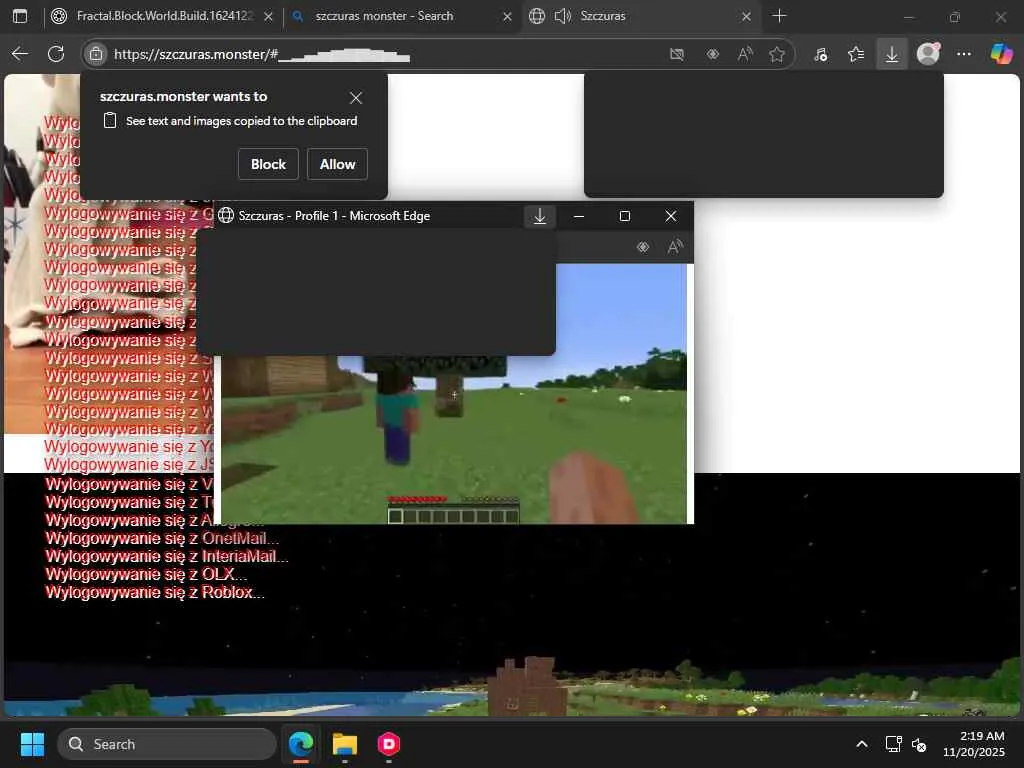Show hidden icons chevron in system tray
Image resolution: width=1024 pixels, height=768 pixels.
(862, 744)
